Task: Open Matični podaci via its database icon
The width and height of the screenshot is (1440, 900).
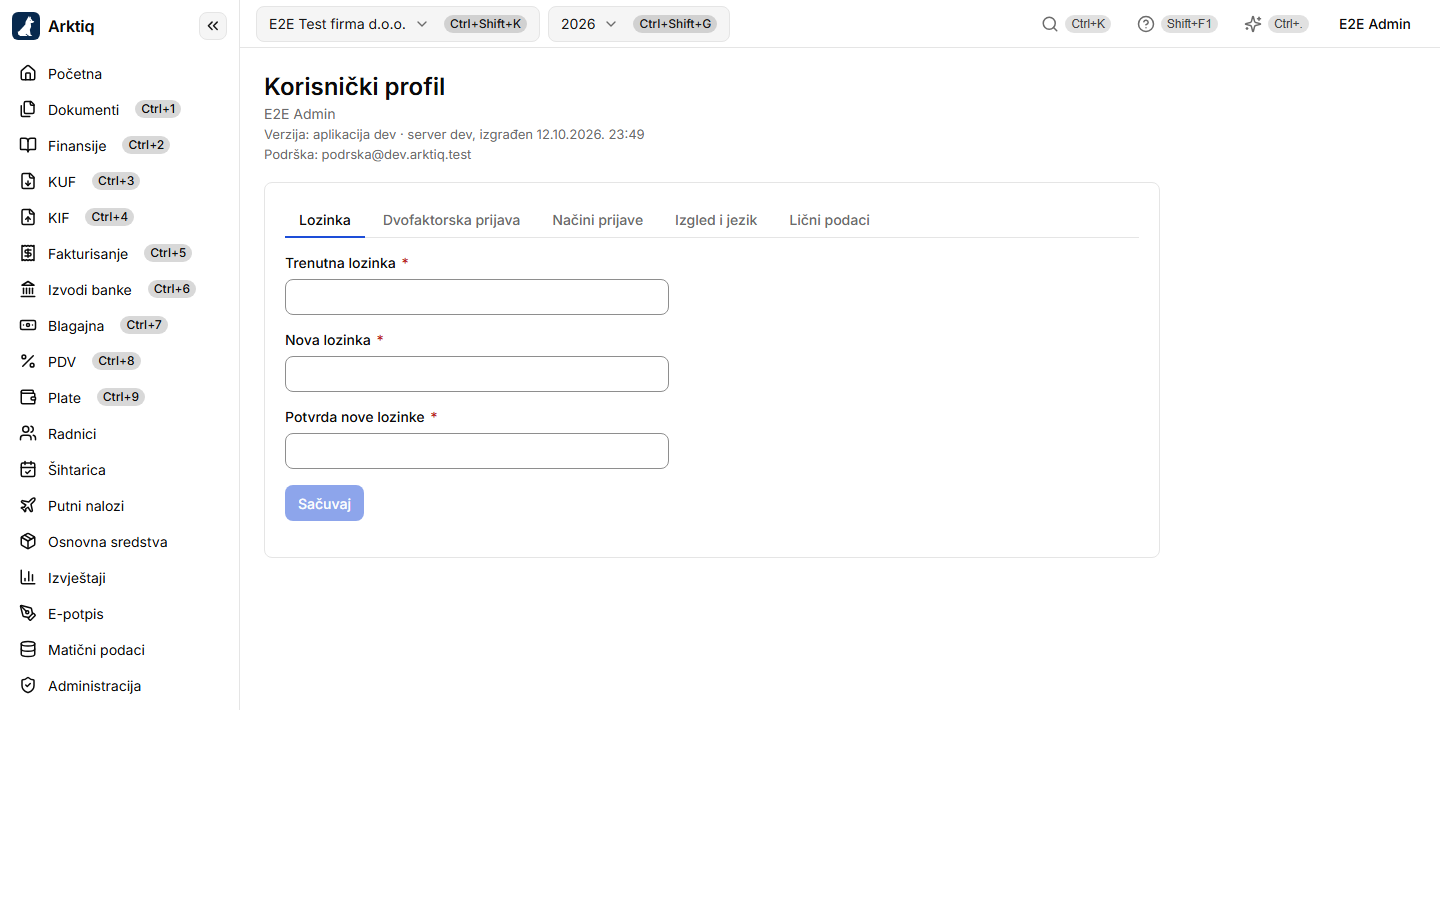Action: pyautogui.click(x=28, y=649)
